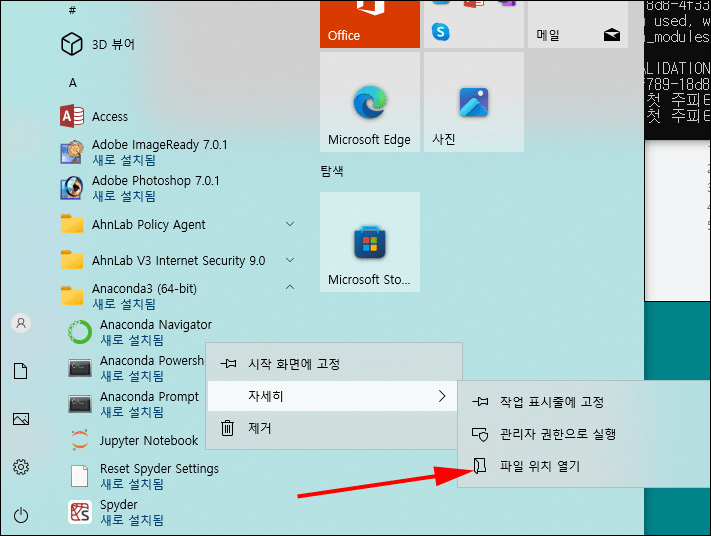The height and width of the screenshot is (536, 711).
Task: Open Documents icon in Start sidebar
Action: coord(21,371)
